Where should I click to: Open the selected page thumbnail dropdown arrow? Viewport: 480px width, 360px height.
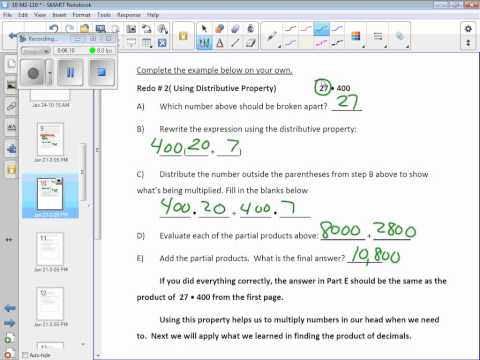[59, 181]
